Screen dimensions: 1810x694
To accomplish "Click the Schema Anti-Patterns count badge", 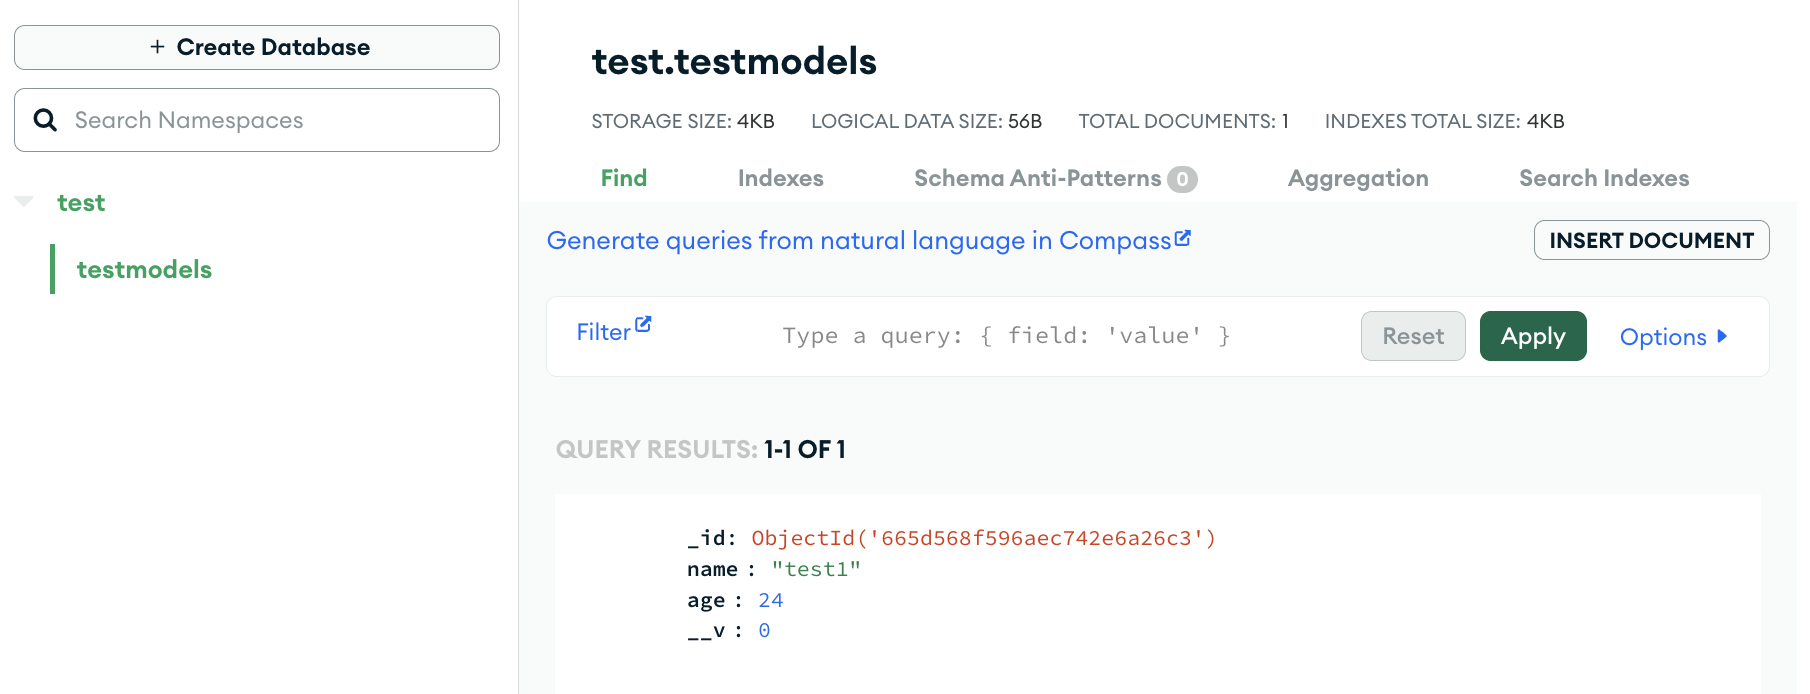I will pos(1182,179).
